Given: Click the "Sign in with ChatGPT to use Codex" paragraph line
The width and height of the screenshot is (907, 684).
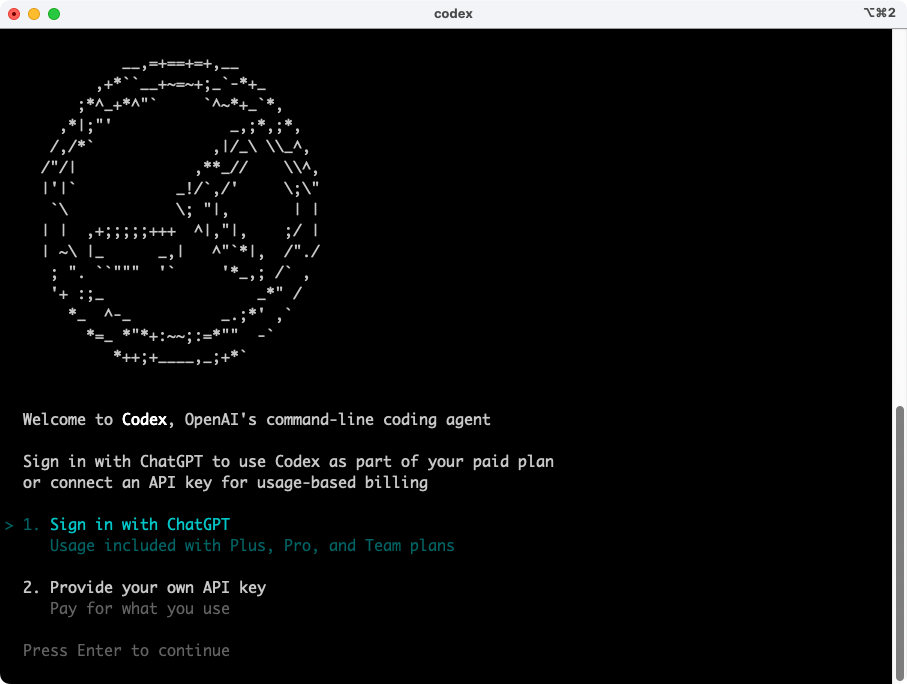Looking at the screenshot, I should (x=288, y=462).
